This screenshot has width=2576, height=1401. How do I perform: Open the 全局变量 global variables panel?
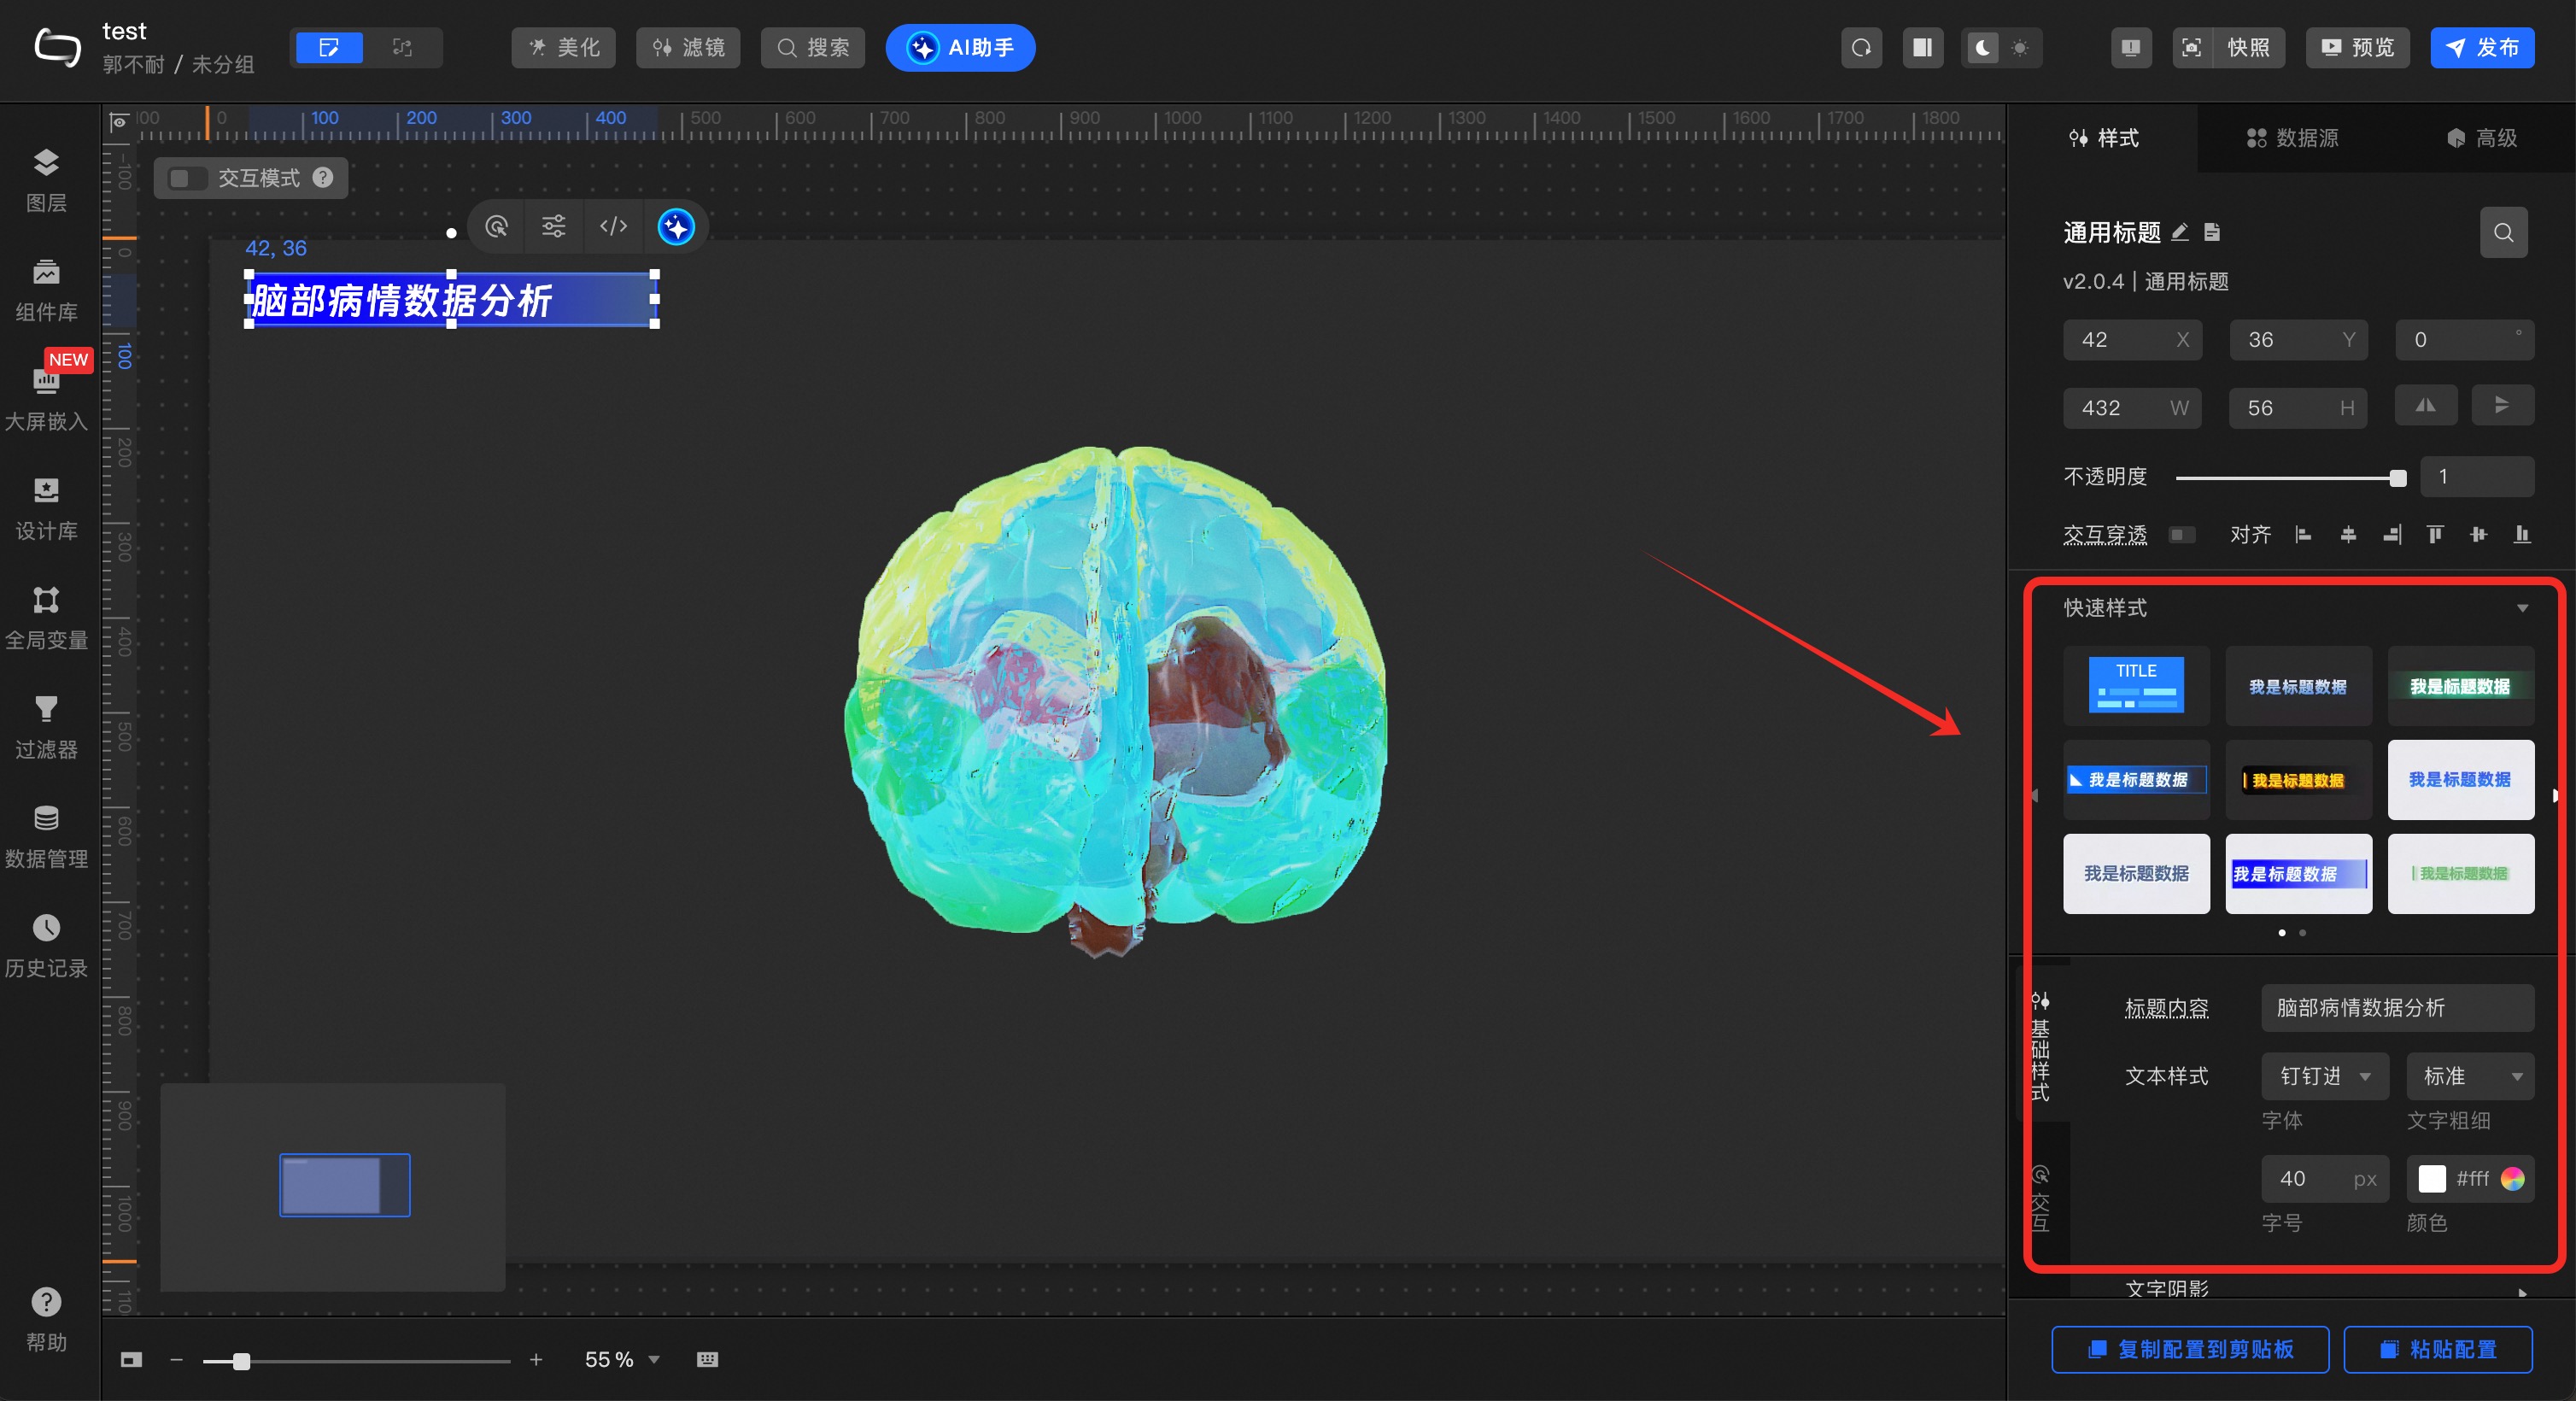pyautogui.click(x=46, y=617)
